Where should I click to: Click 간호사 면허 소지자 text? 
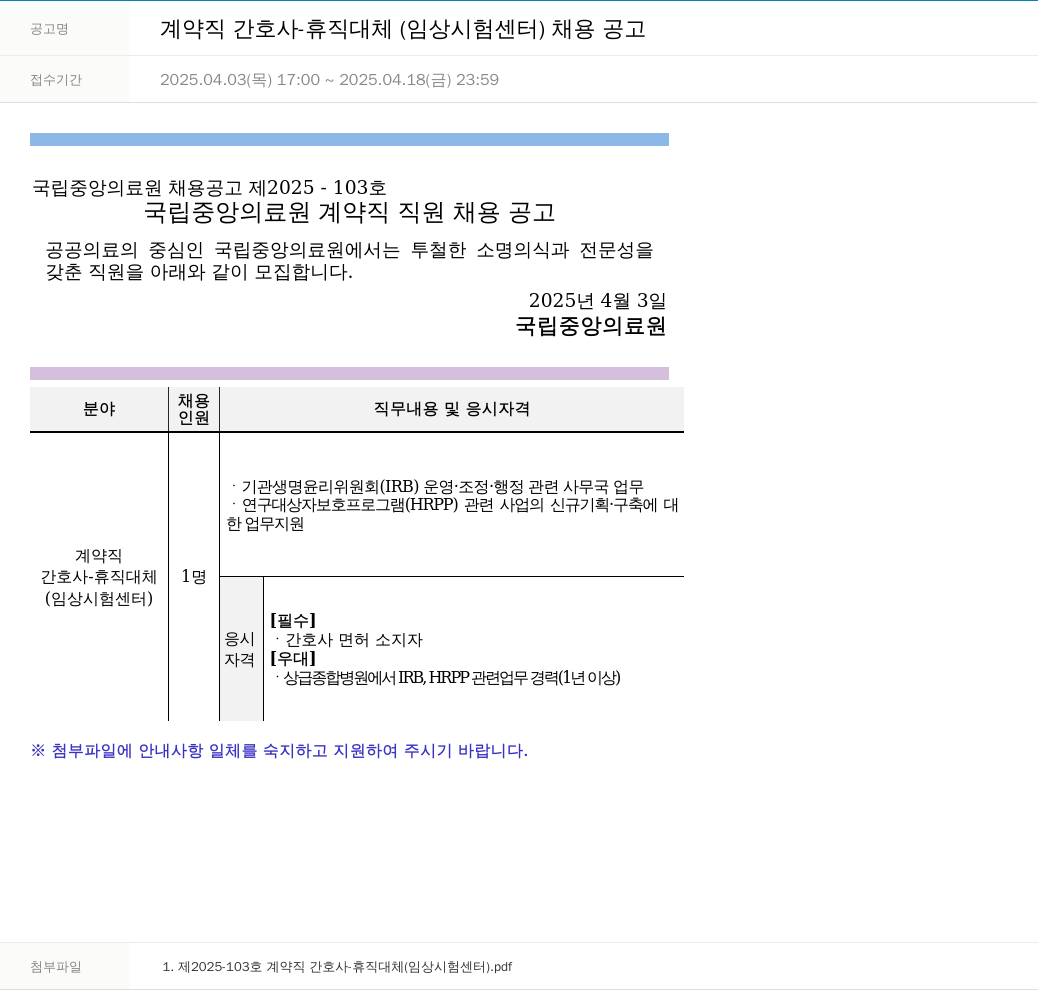[x=354, y=640]
